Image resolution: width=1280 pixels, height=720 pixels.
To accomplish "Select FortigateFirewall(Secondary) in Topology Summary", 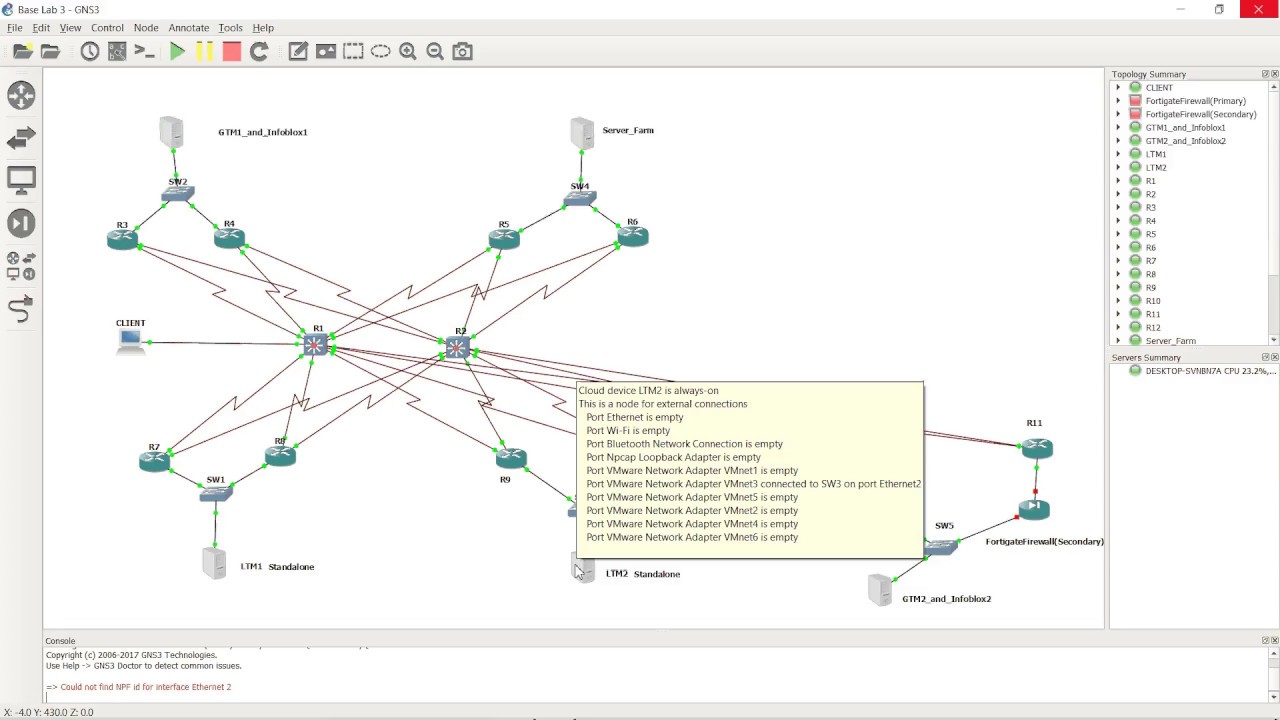I will (1200, 114).
